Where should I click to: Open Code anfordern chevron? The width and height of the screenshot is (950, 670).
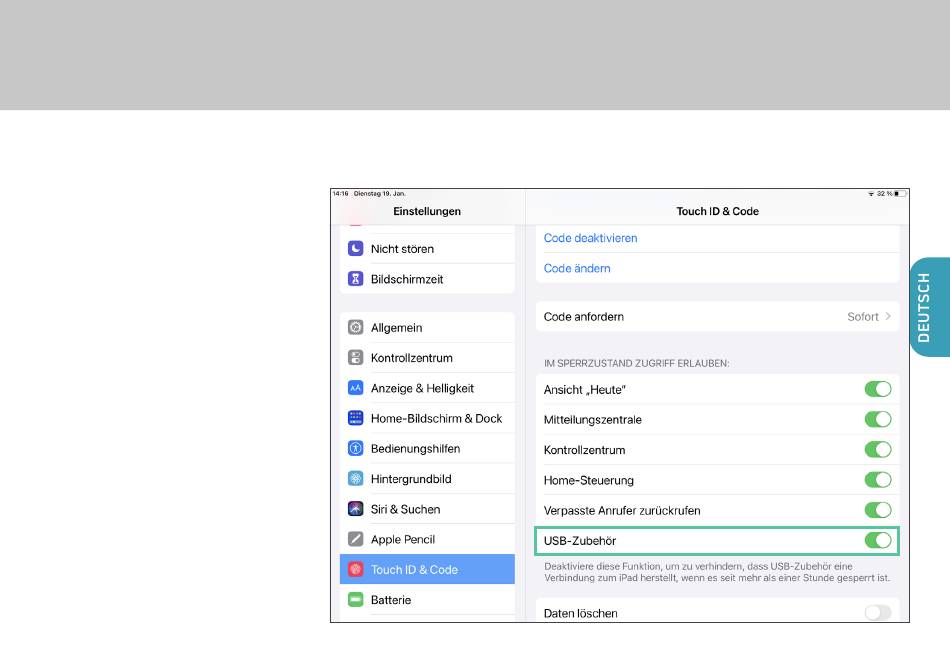point(888,316)
